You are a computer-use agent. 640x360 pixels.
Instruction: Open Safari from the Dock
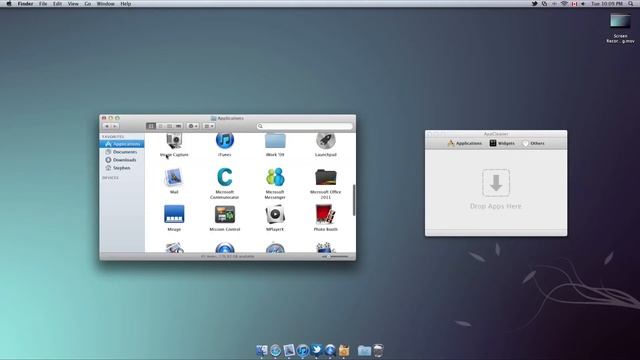tap(276, 350)
